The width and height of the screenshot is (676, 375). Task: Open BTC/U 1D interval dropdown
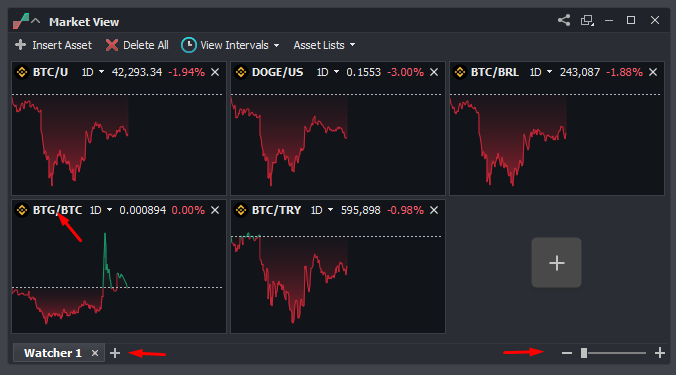(x=93, y=72)
